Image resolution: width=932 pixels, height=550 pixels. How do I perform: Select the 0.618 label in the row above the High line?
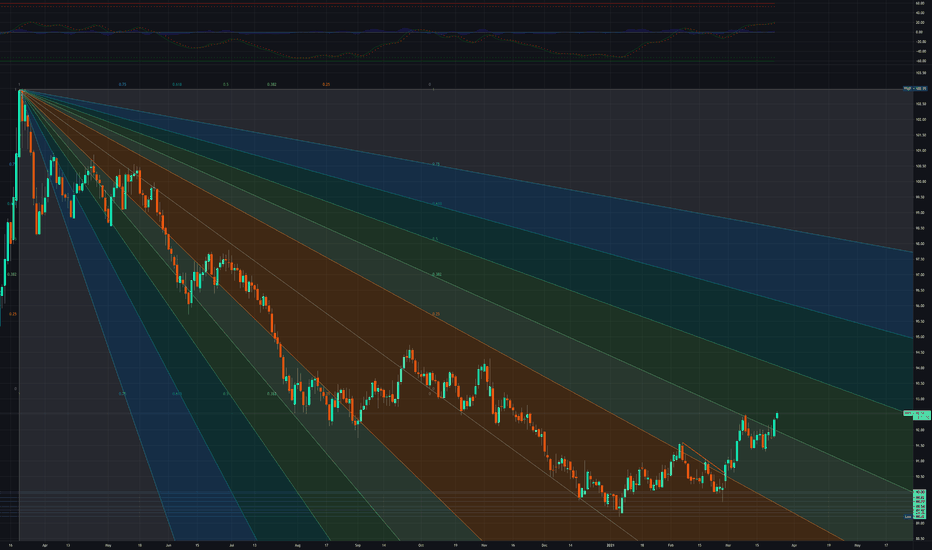pyautogui.click(x=177, y=84)
